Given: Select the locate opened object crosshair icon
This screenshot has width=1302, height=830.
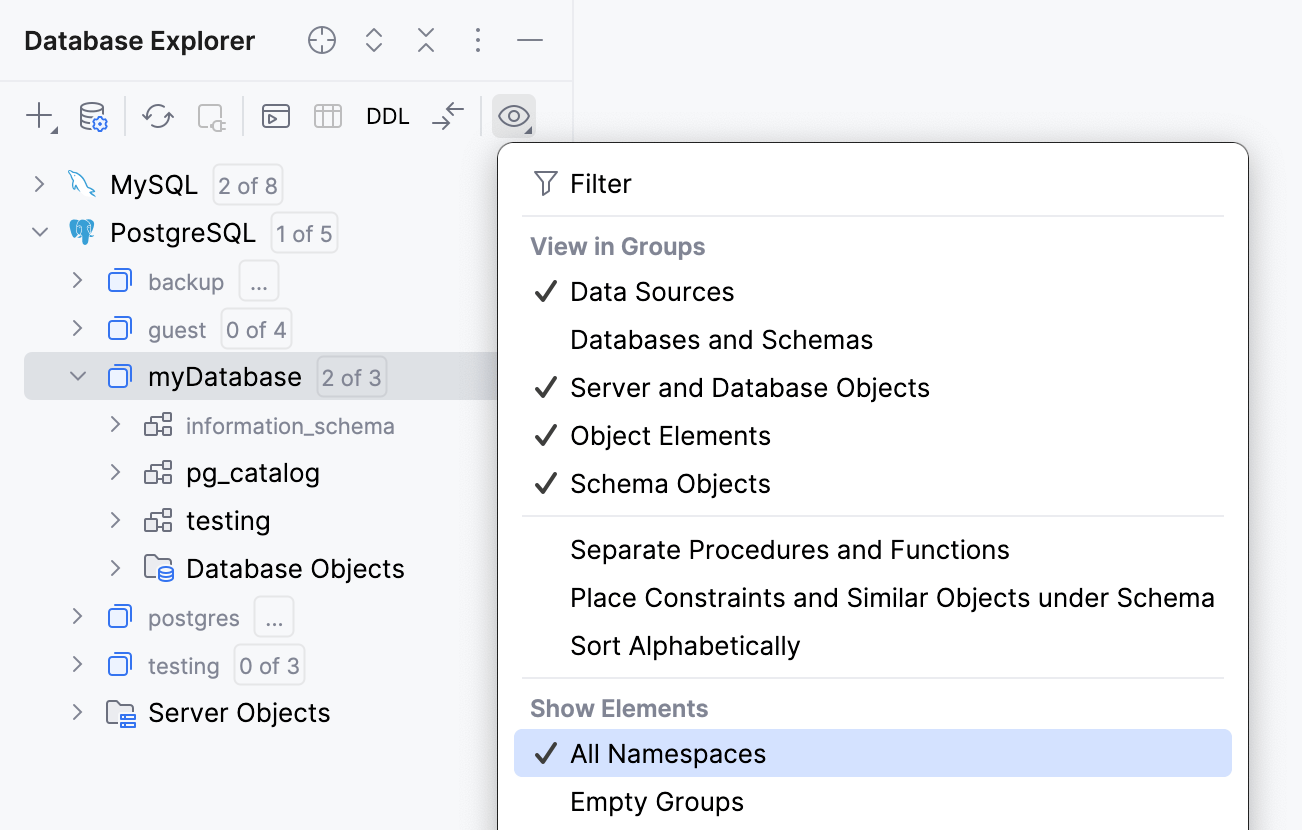Looking at the screenshot, I should pyautogui.click(x=321, y=40).
